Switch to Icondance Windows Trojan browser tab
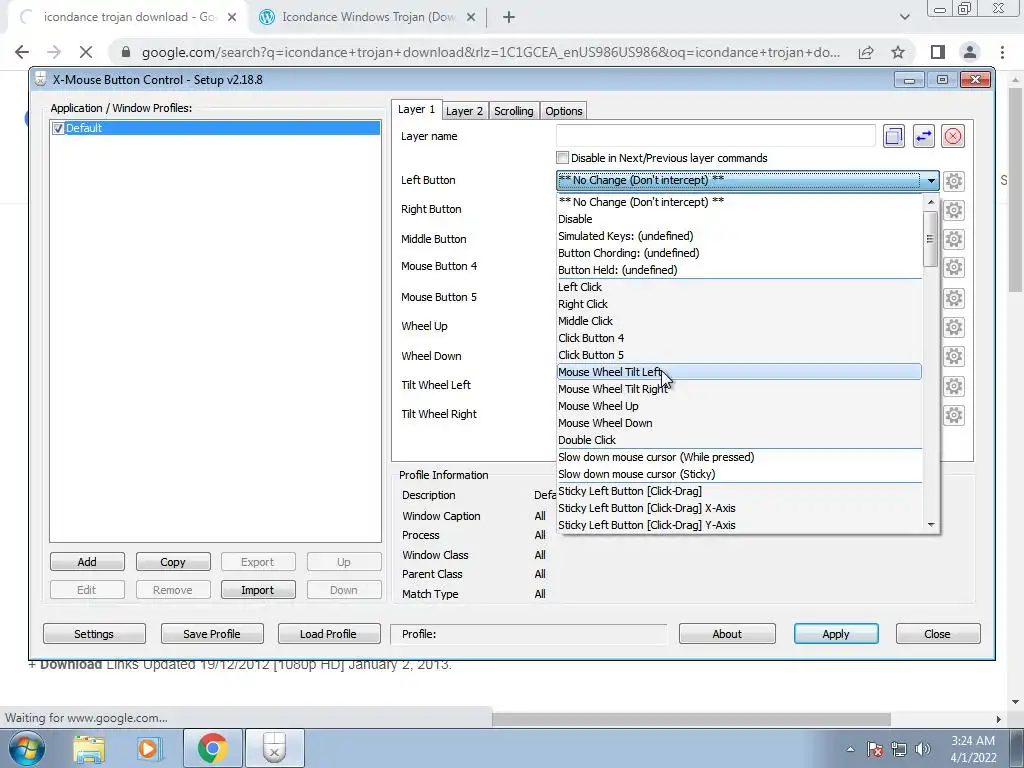The height and width of the screenshot is (768, 1024). [368, 18]
